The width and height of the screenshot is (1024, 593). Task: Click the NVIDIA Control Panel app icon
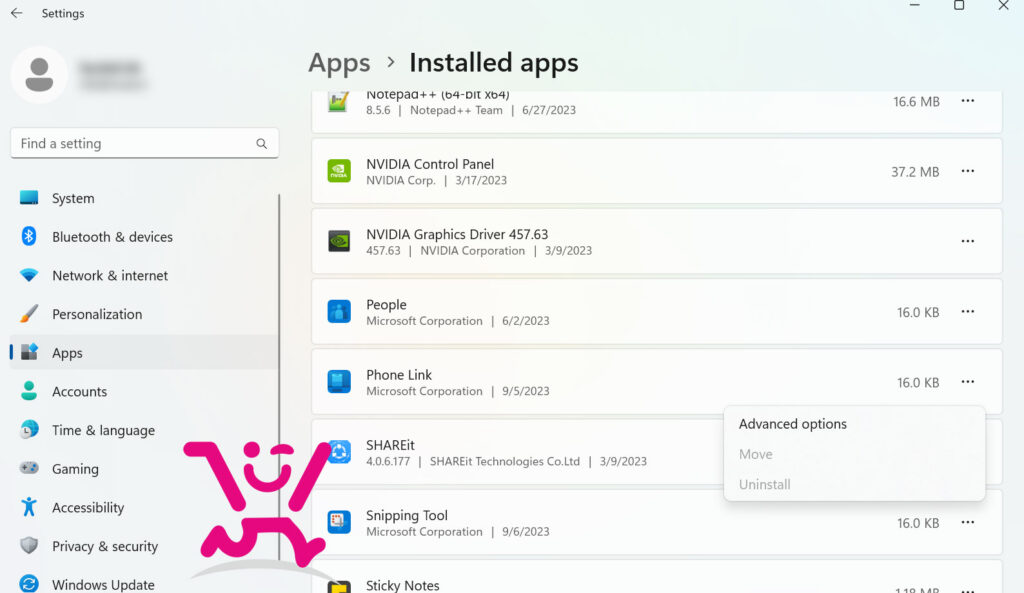(339, 171)
